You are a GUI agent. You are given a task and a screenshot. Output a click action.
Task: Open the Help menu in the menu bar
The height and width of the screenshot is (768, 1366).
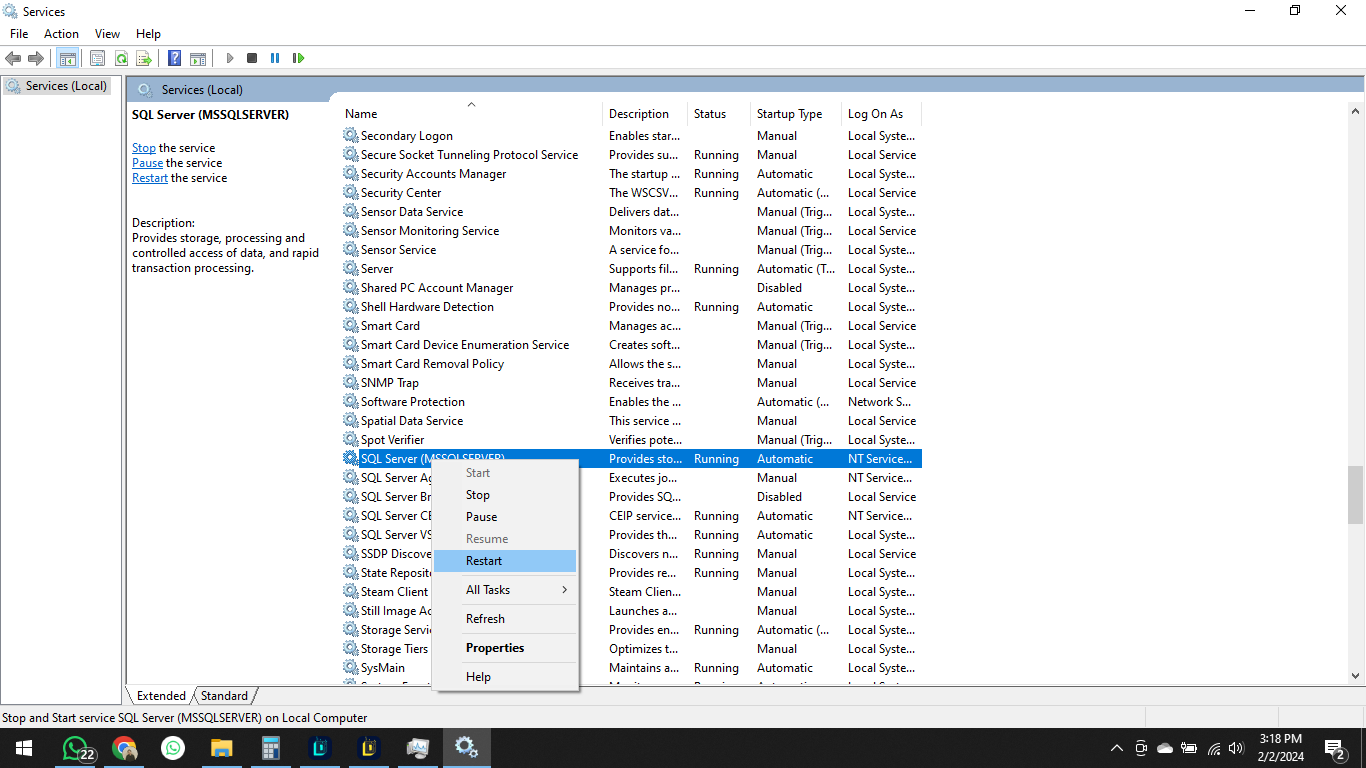(148, 33)
